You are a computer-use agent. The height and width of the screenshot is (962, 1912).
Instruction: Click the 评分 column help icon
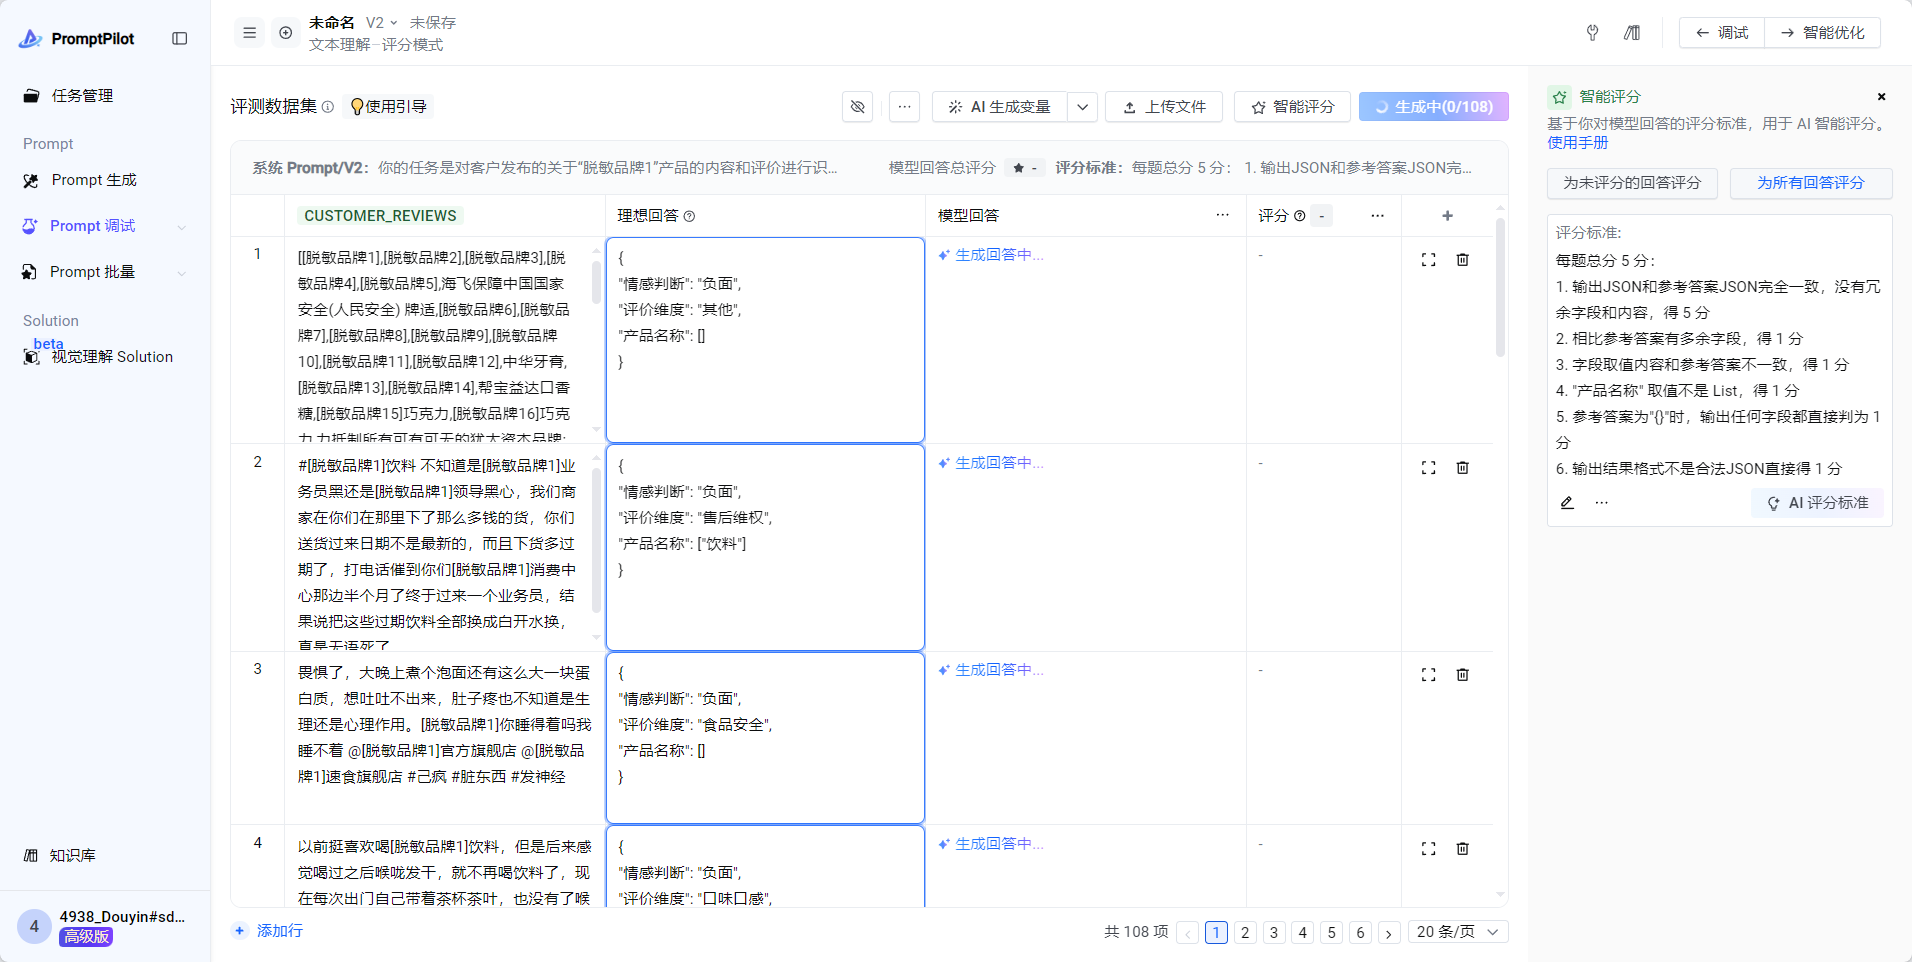coord(1299,216)
